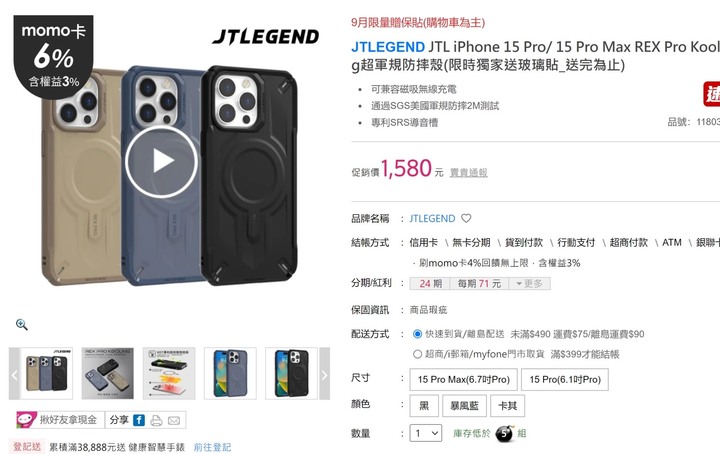Click the email envelope share icon
This screenshot has height=454, width=720.
click(174, 420)
